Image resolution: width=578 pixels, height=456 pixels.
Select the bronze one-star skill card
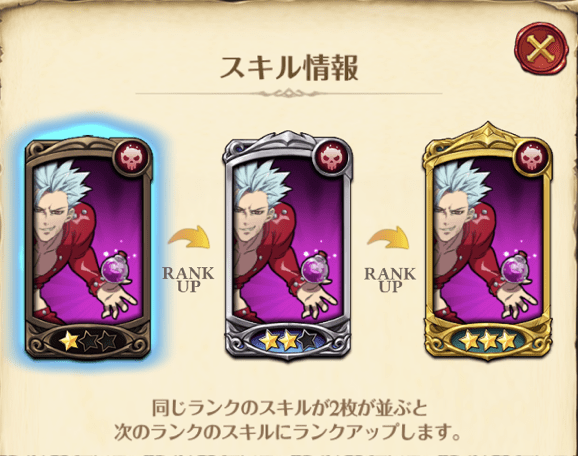88,249
